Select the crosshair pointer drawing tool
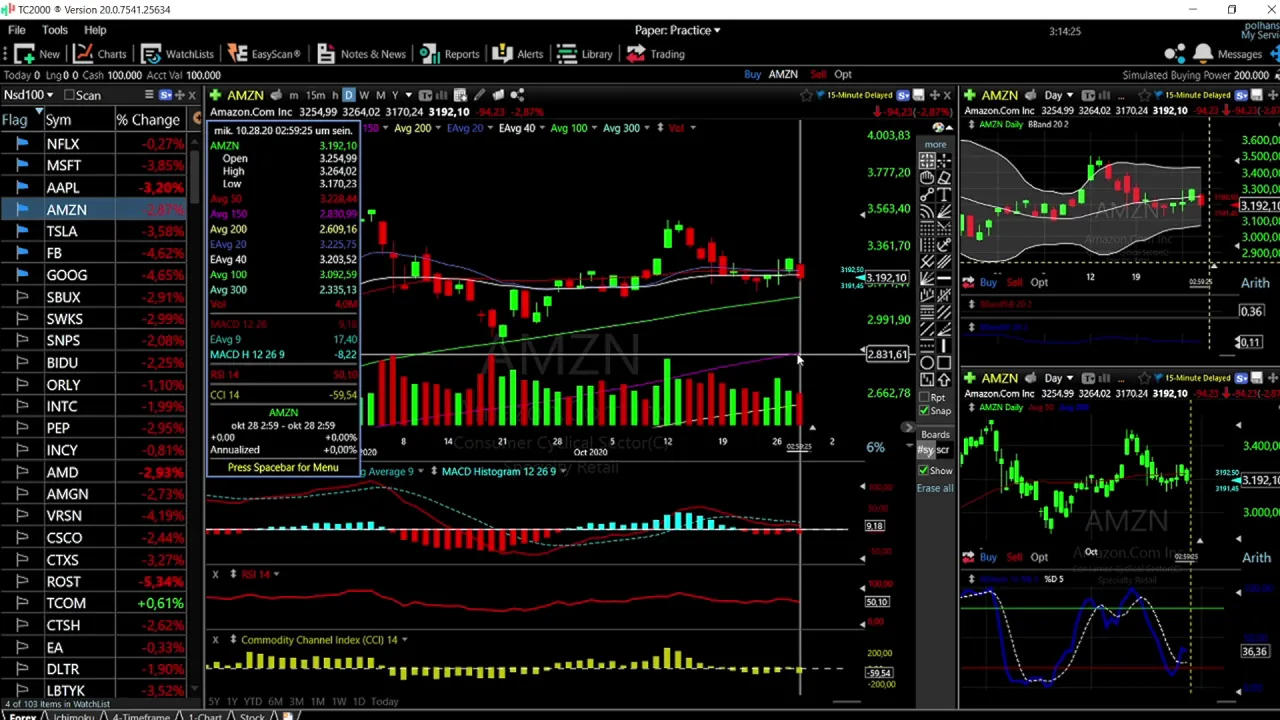 point(944,160)
